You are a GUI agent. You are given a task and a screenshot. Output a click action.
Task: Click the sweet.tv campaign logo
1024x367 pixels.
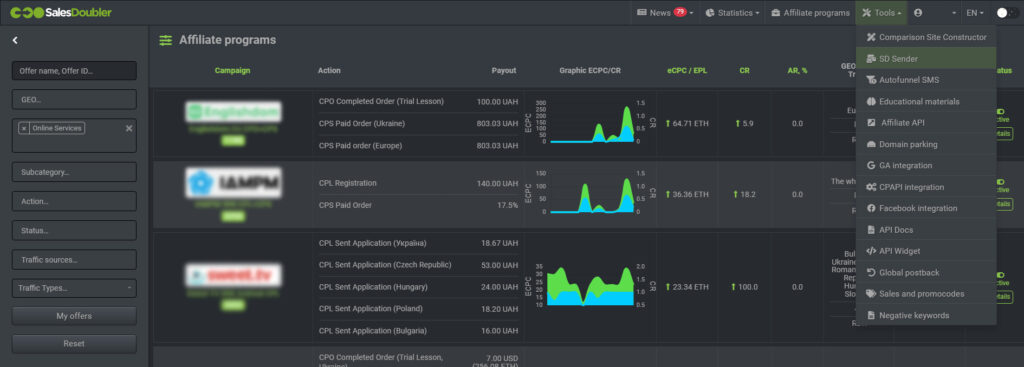pyautogui.click(x=234, y=275)
